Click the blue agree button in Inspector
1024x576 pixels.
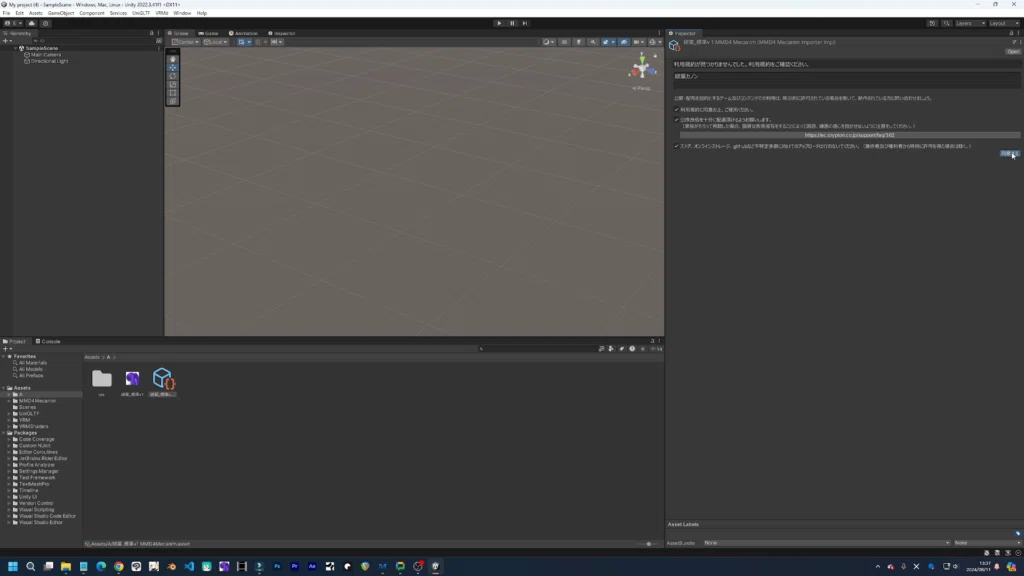(1010, 154)
